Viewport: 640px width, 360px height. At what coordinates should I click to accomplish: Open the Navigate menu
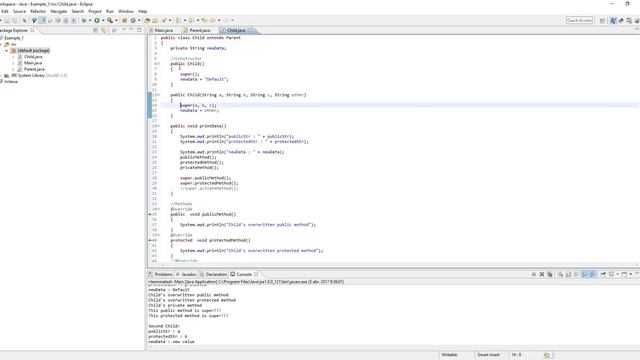click(x=59, y=11)
